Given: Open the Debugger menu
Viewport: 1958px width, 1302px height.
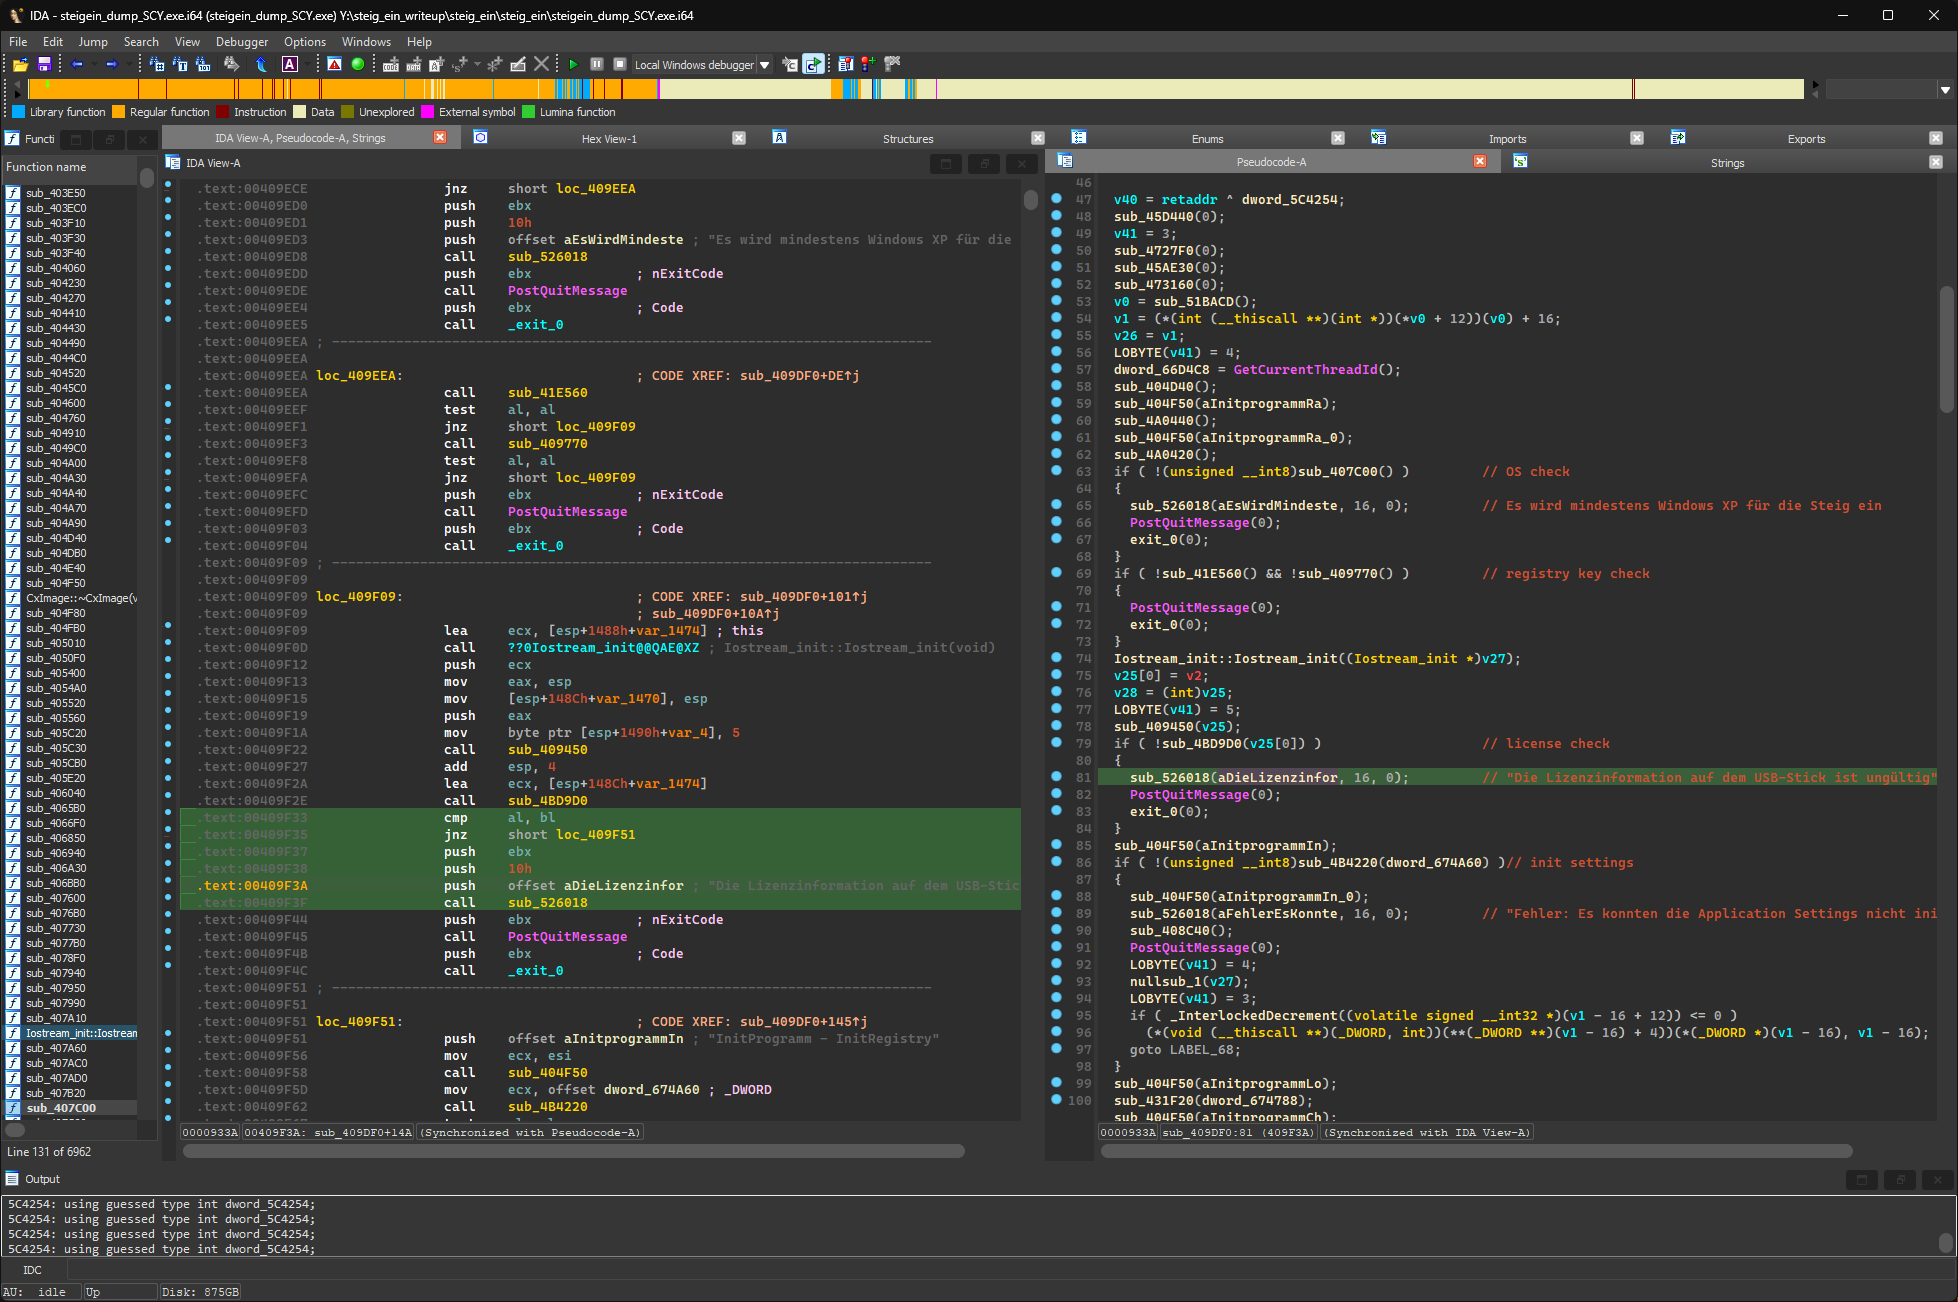Looking at the screenshot, I should coord(241,42).
